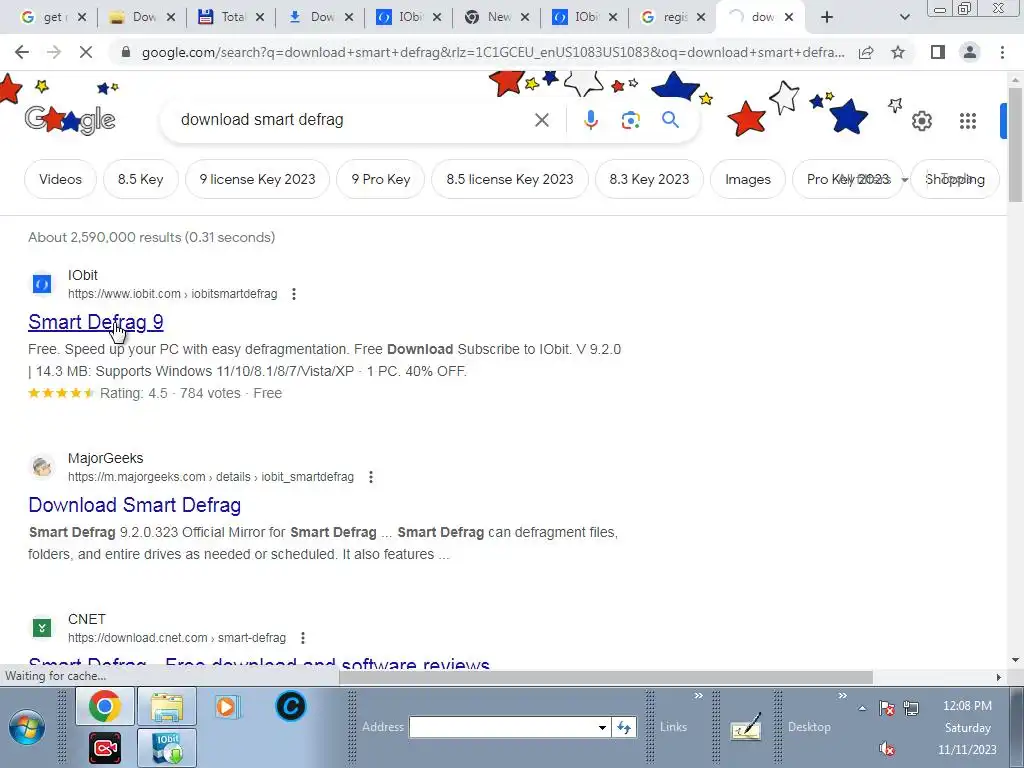The image size is (1024, 768).
Task: Open the Action Center flag tray icon
Action: [x=886, y=708]
